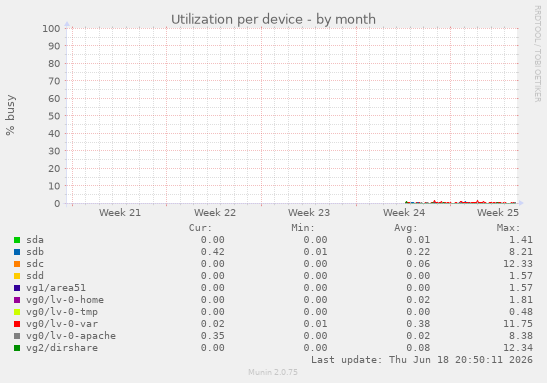Select the 'sda' device label
Screen dimensions: 547x383
pyautogui.click(x=35, y=240)
